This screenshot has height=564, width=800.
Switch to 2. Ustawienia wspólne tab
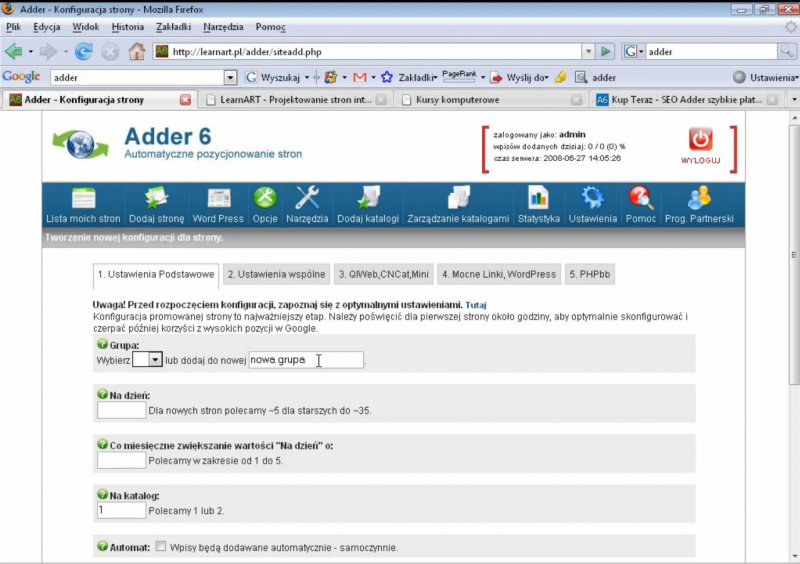(276, 274)
